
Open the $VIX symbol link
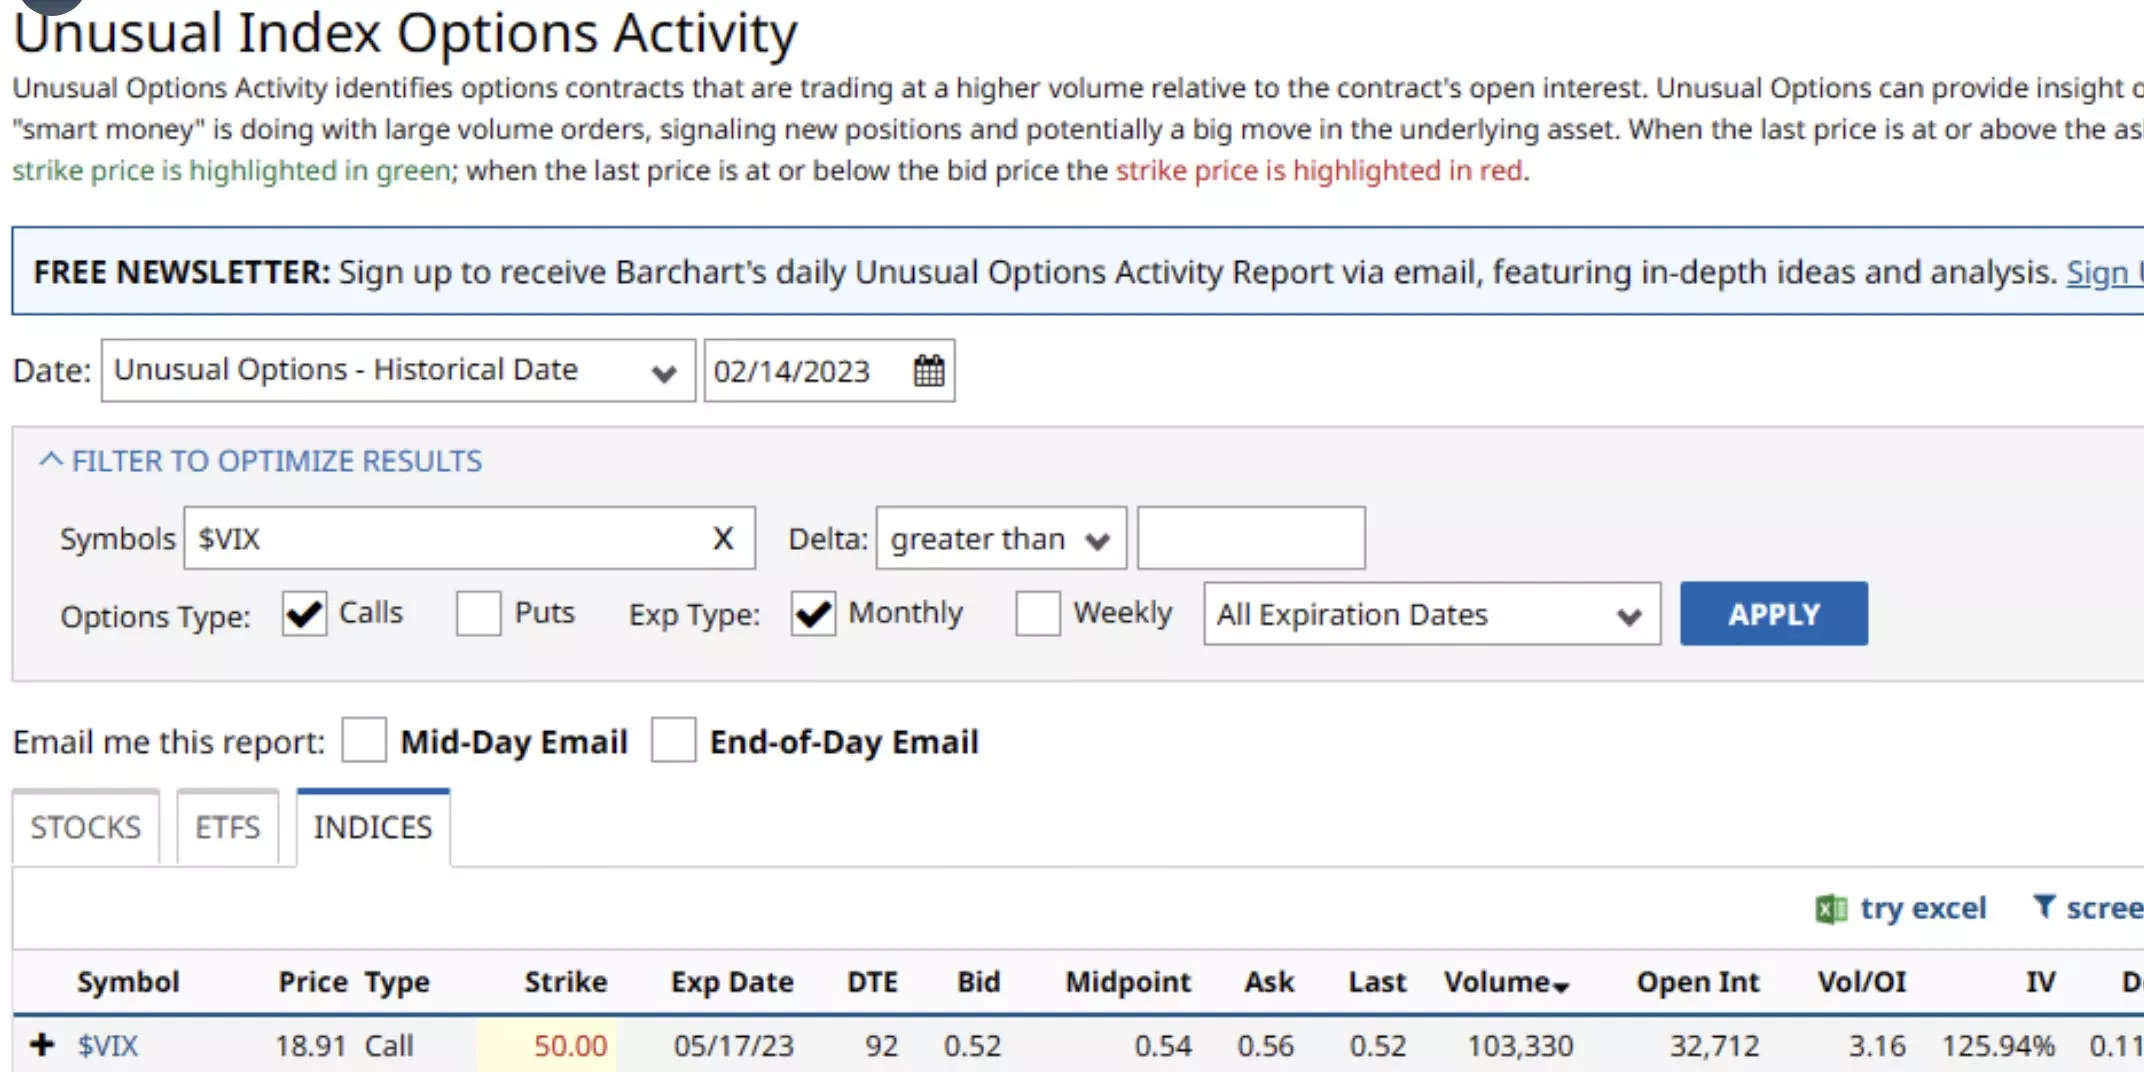pyautogui.click(x=108, y=1046)
